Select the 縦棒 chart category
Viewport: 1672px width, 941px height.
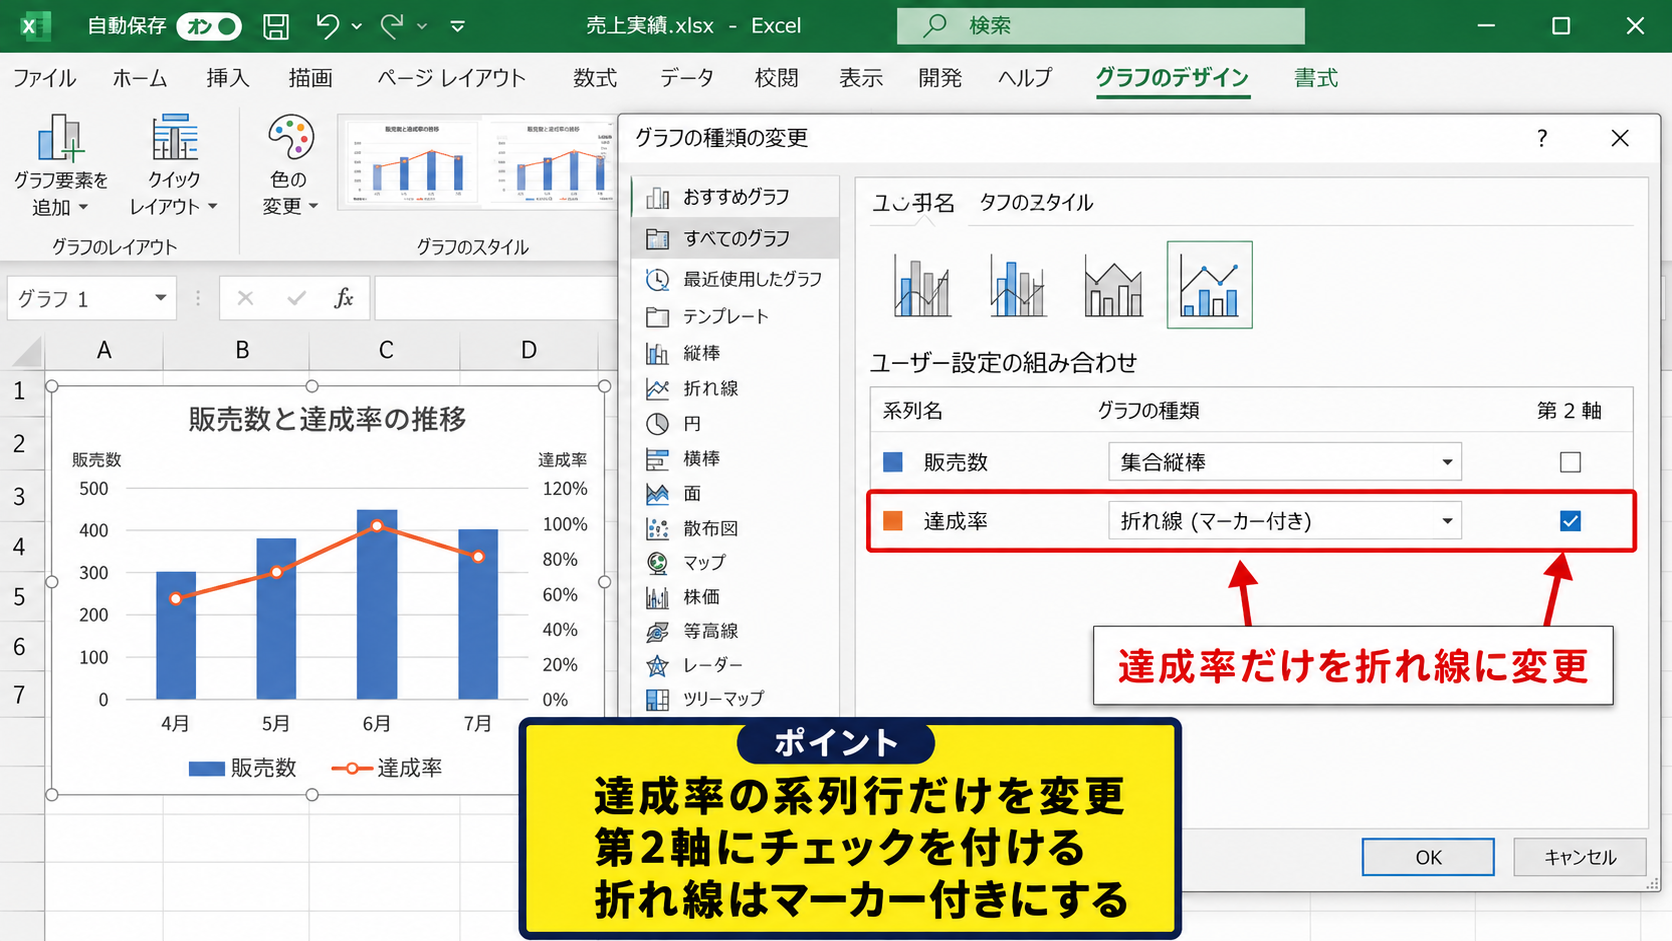click(701, 353)
